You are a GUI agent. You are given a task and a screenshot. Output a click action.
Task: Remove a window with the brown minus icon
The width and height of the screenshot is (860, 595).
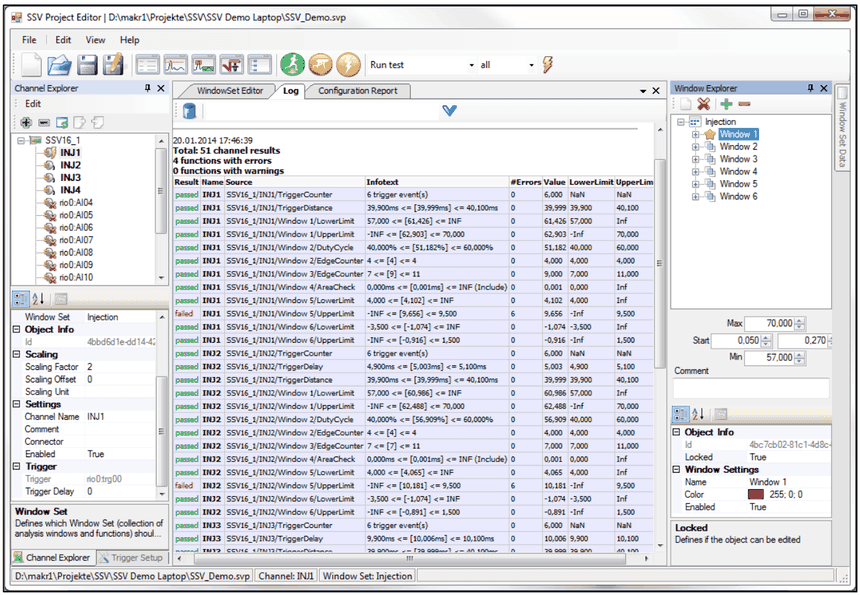point(744,104)
